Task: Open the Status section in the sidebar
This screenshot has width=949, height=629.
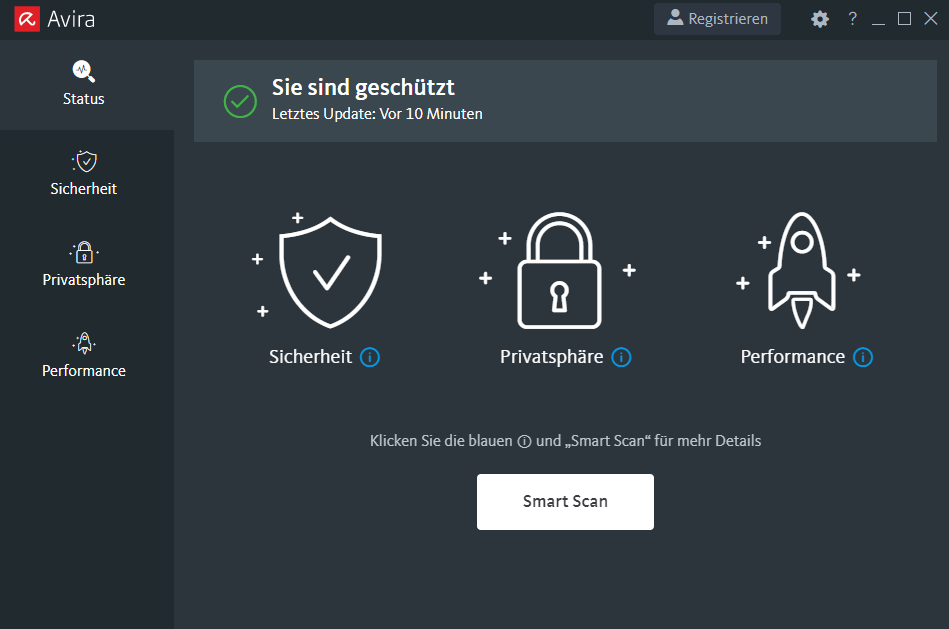Action: pos(83,84)
